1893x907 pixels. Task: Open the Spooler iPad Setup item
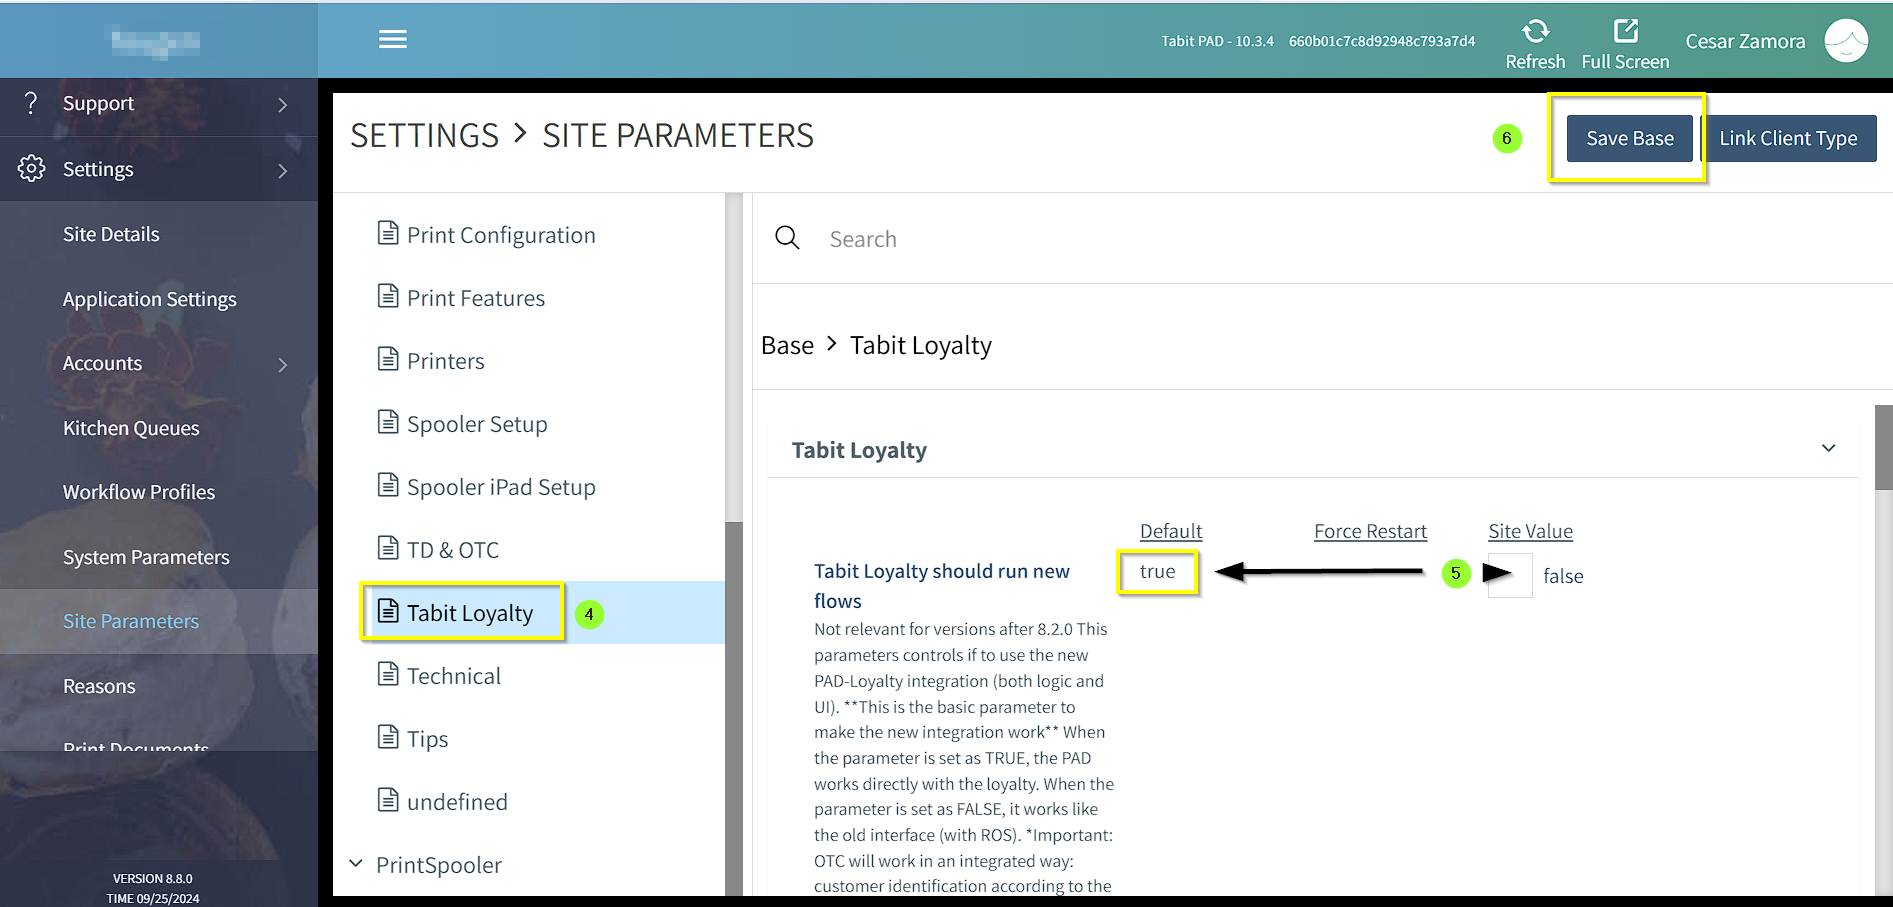click(500, 487)
